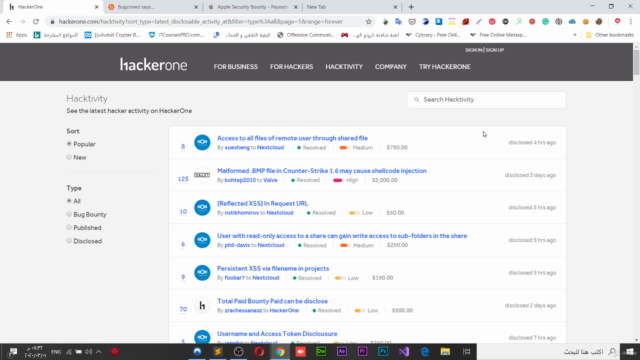Open 'Persistent XSS via filename in projects' report
Viewport: 640px width, 360px height.
(x=273, y=268)
